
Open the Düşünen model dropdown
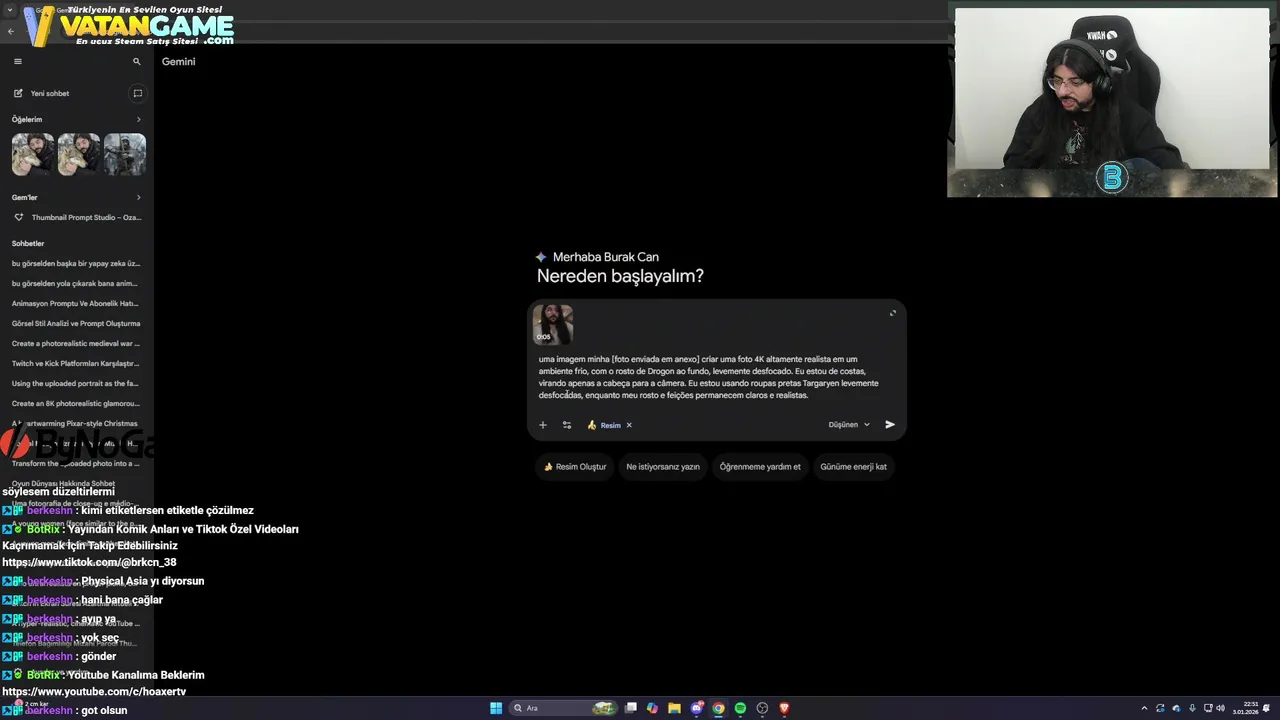(849, 425)
